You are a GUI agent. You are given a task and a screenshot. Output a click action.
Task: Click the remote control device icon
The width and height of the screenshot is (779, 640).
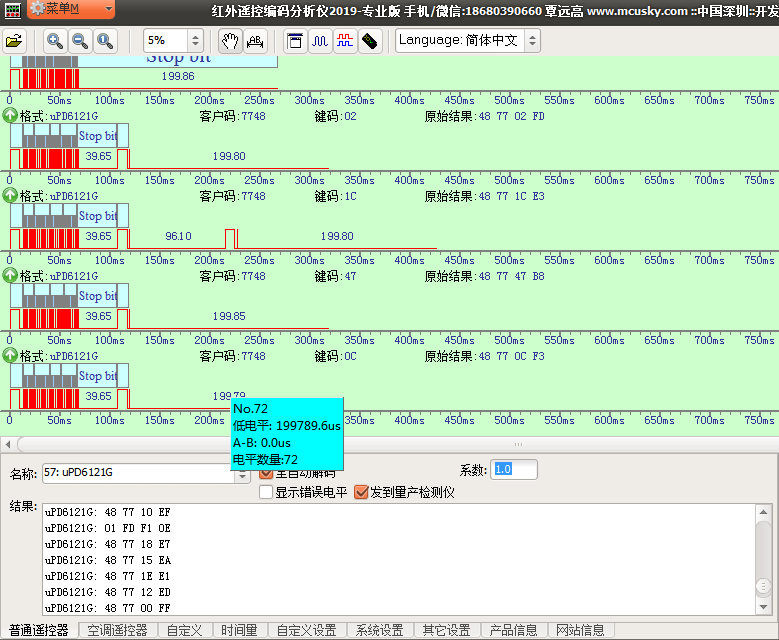pyautogui.click(x=370, y=41)
